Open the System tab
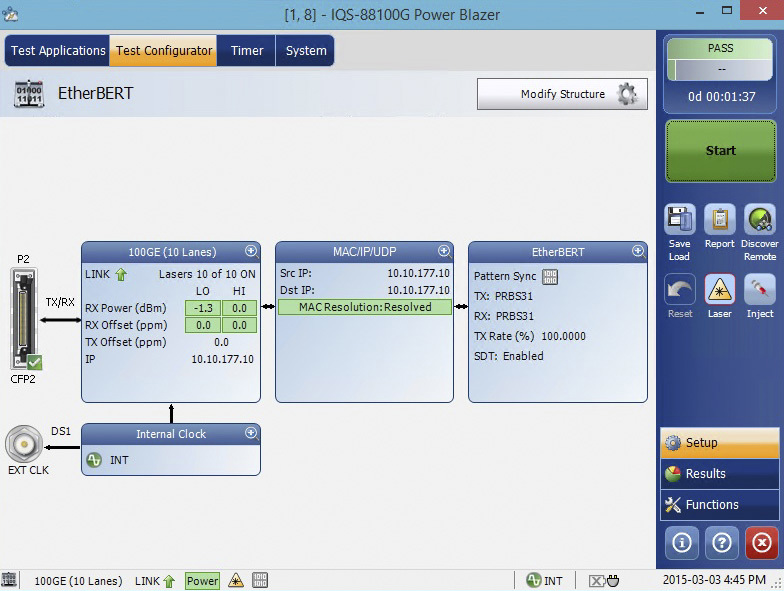This screenshot has height=591, width=784. (x=306, y=50)
